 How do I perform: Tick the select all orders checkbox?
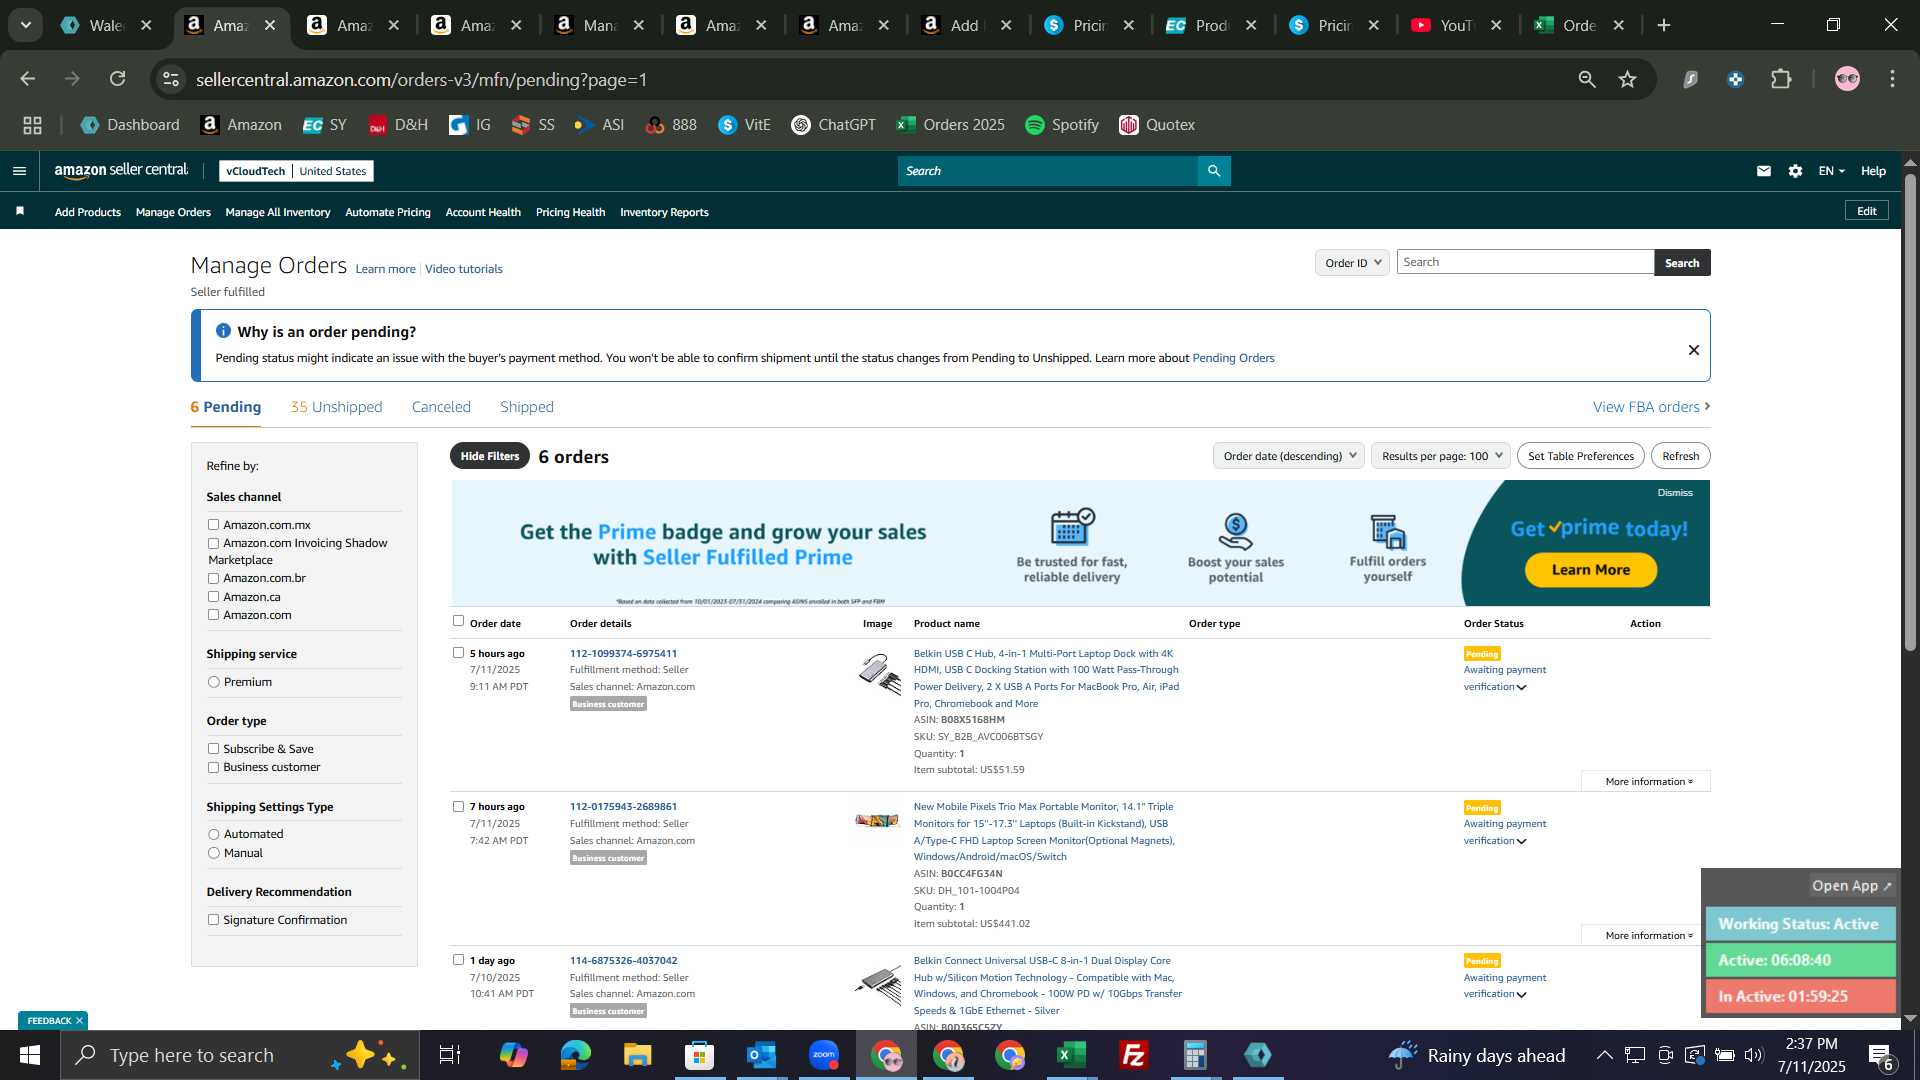pos(458,621)
